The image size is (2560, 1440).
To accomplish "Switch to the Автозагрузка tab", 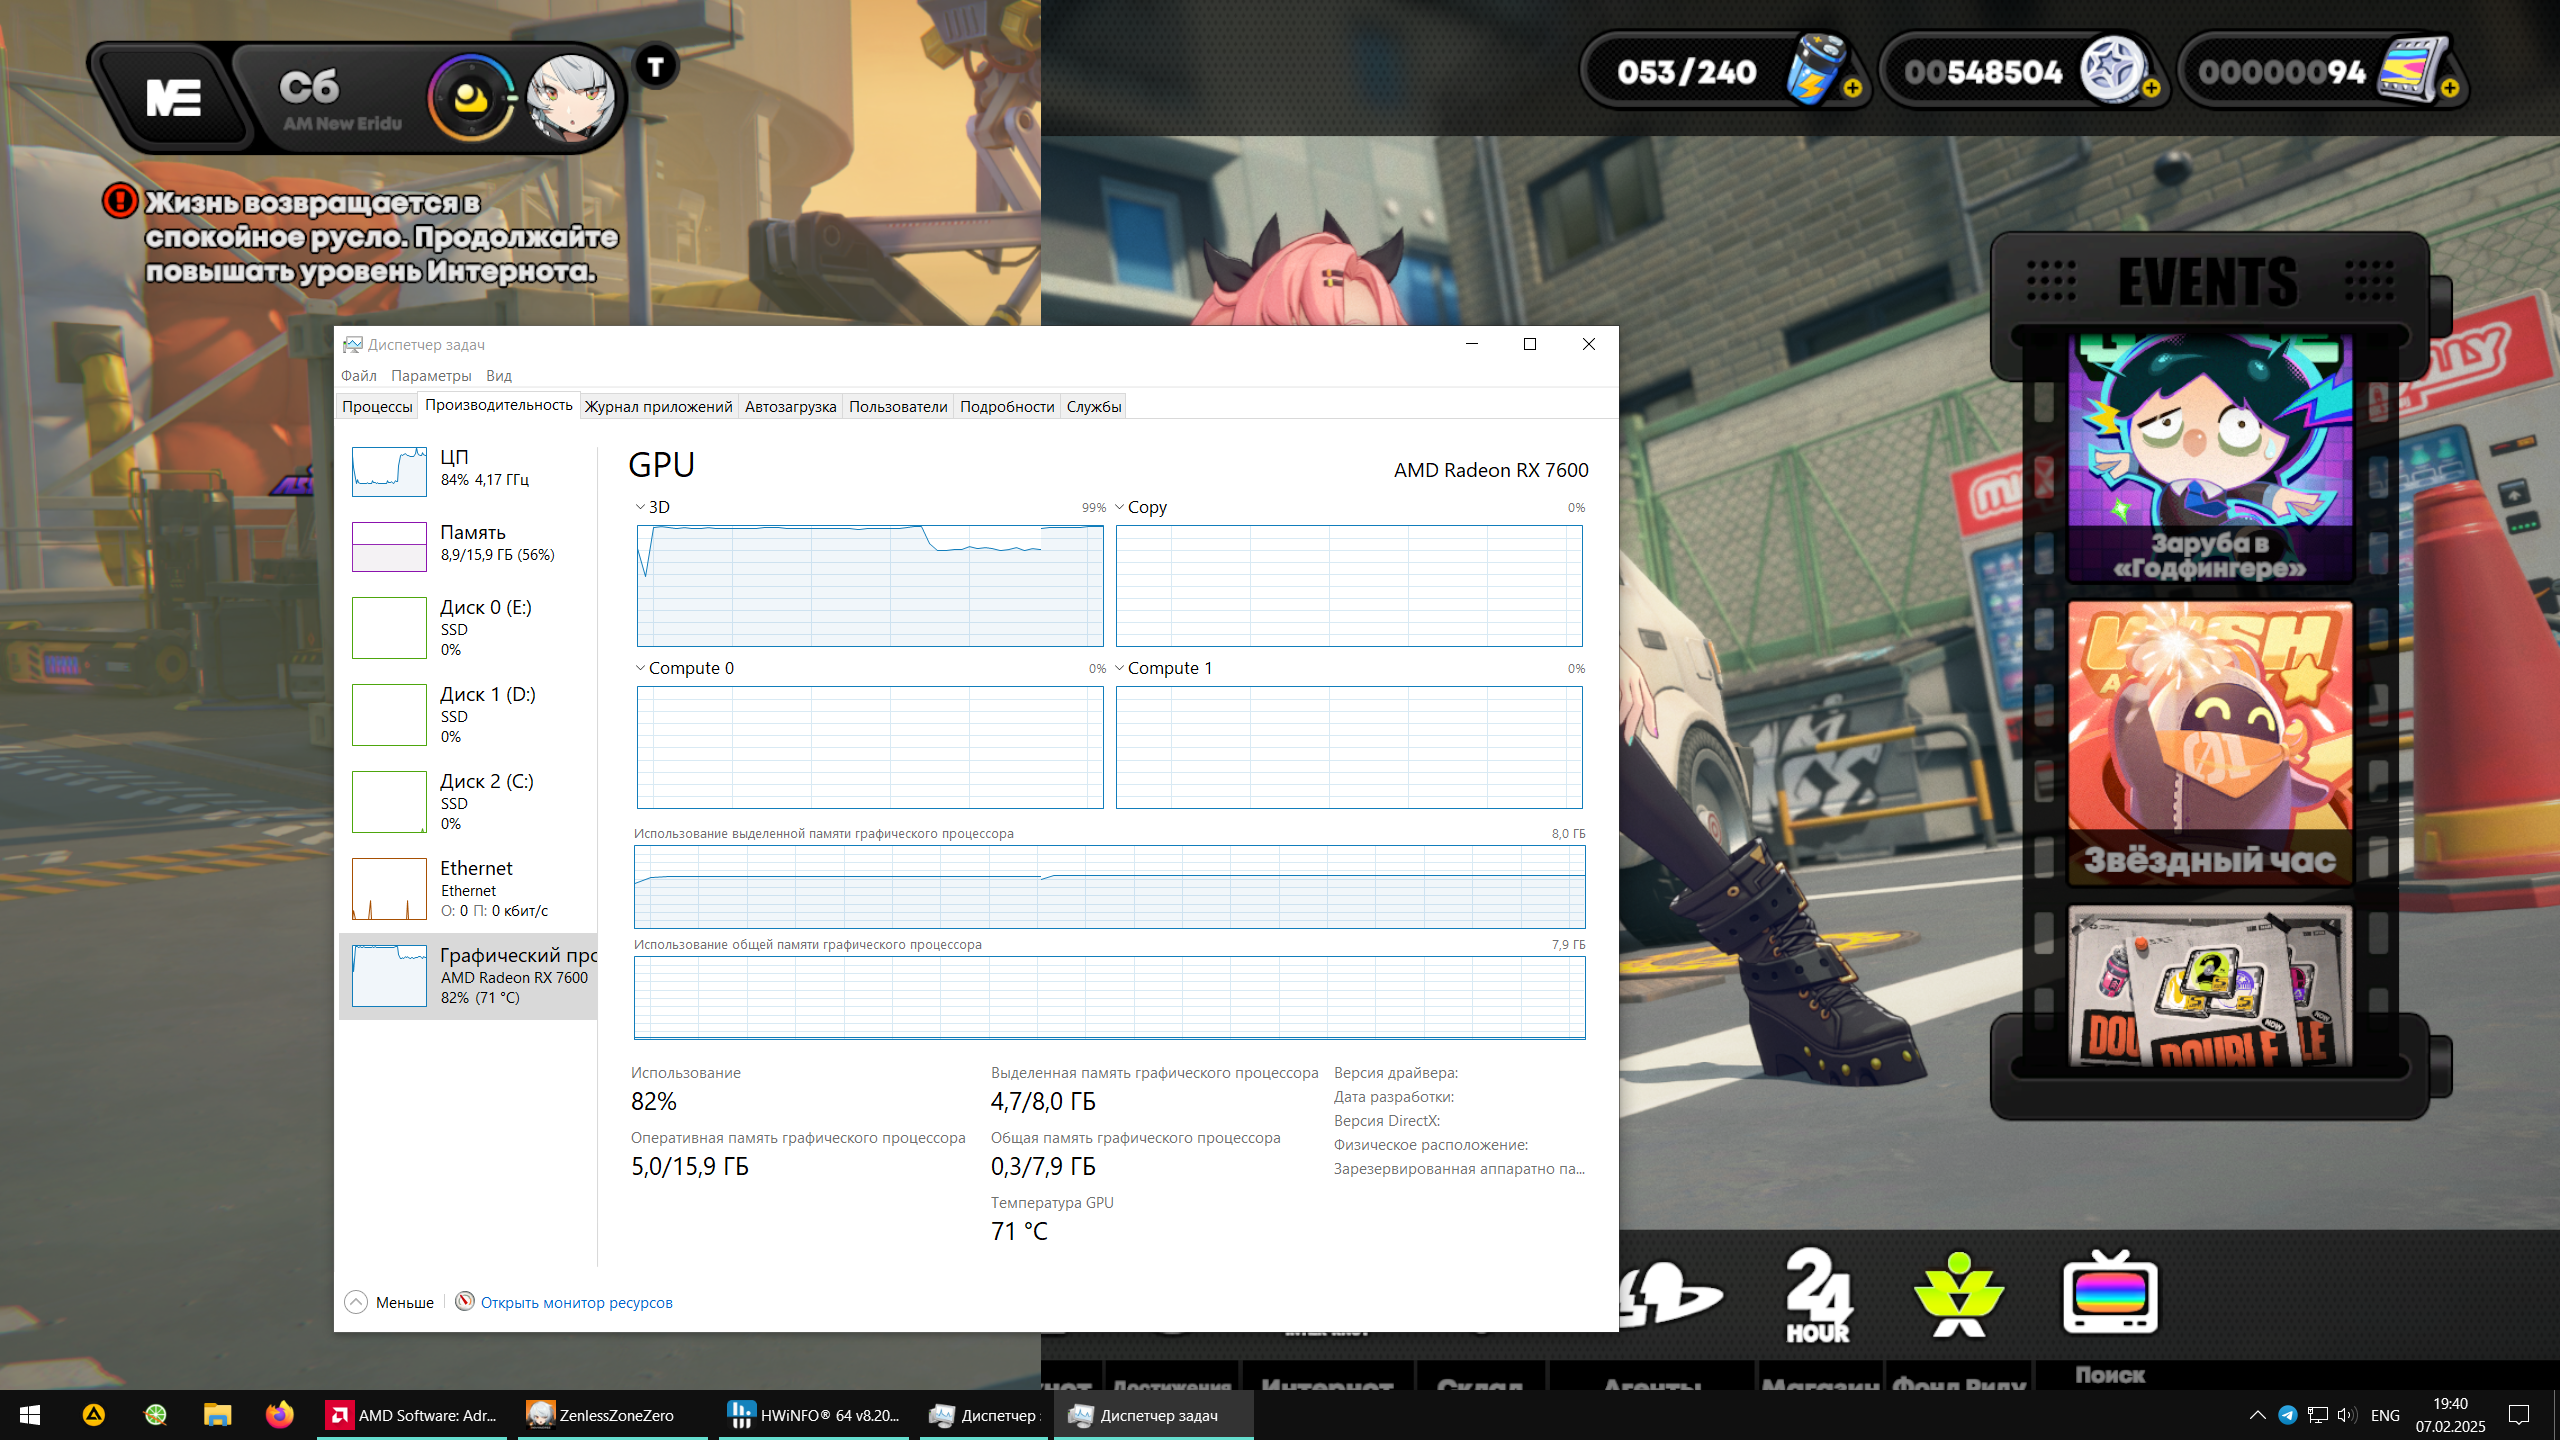I will click(790, 406).
